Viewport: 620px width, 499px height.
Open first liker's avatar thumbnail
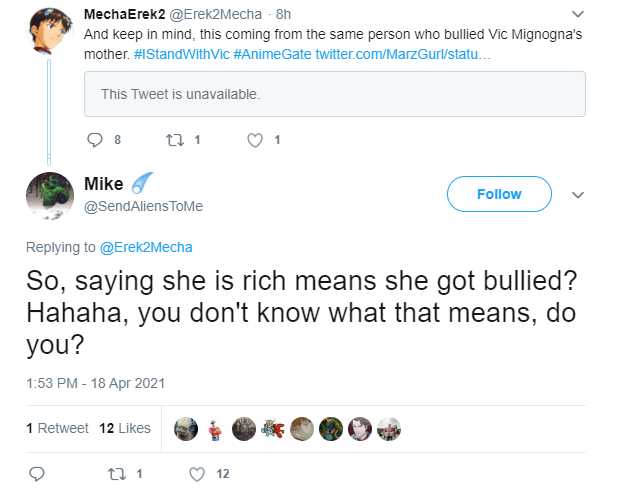(186, 429)
